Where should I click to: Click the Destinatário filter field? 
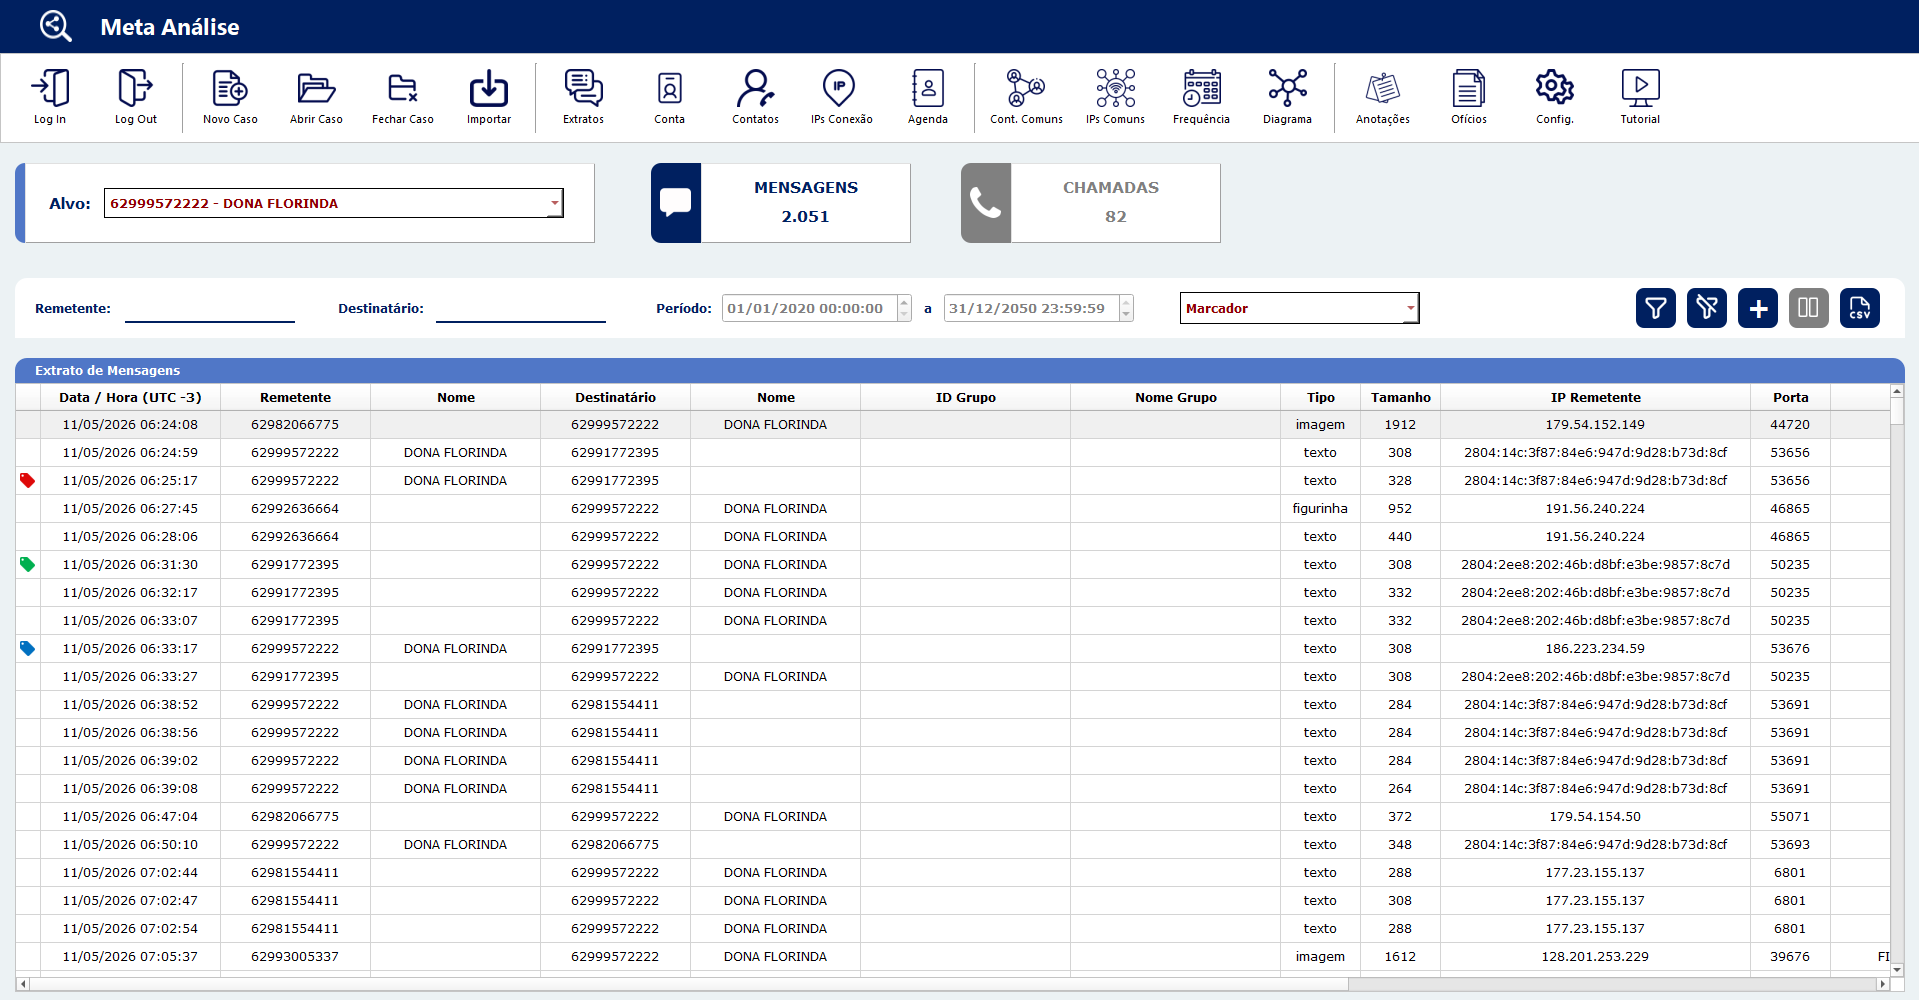click(x=521, y=309)
